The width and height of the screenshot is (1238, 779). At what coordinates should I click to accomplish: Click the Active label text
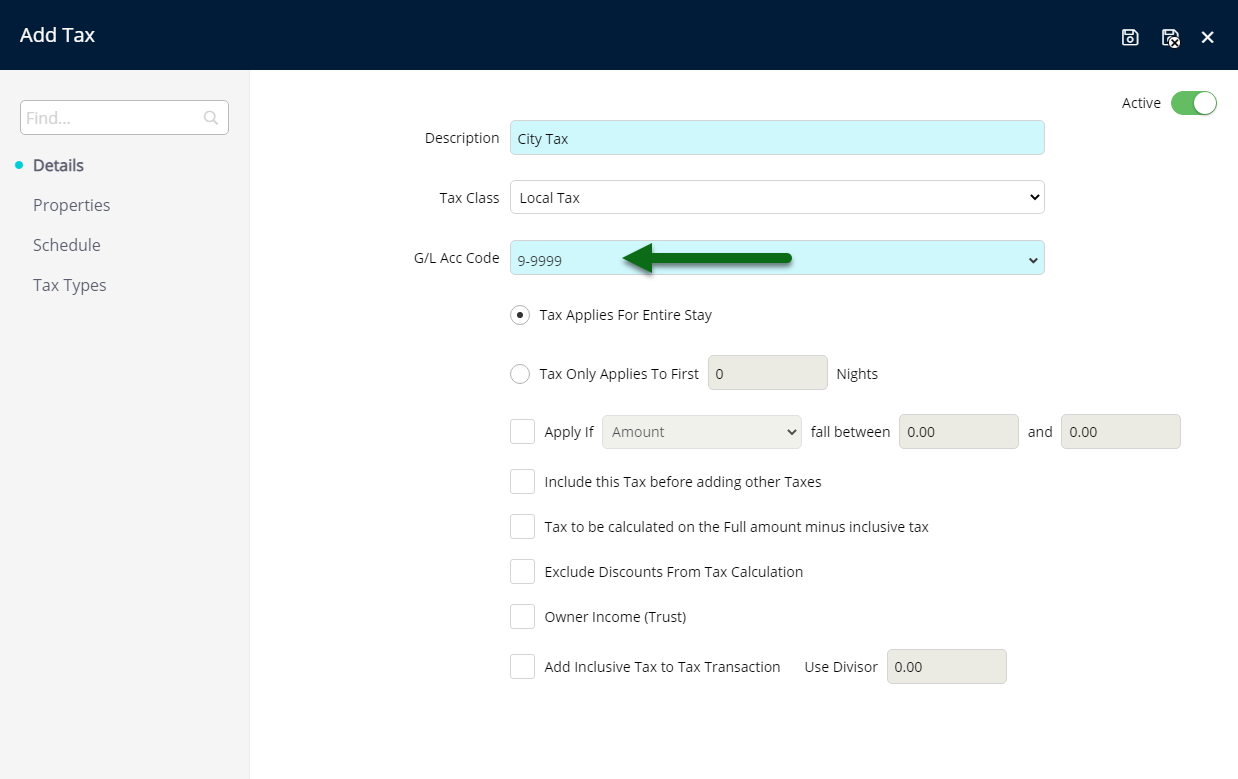tap(1141, 103)
